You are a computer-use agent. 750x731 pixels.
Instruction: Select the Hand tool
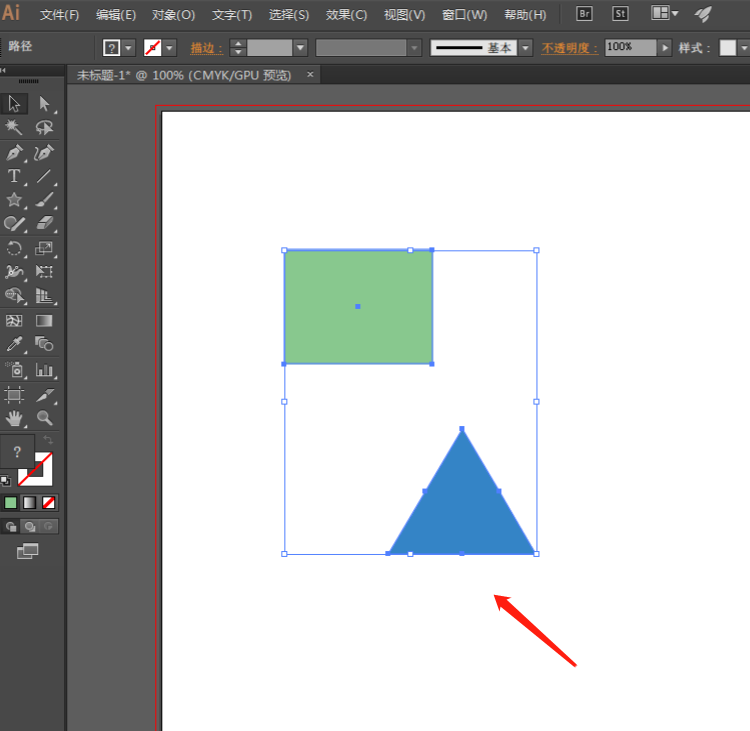[14, 418]
